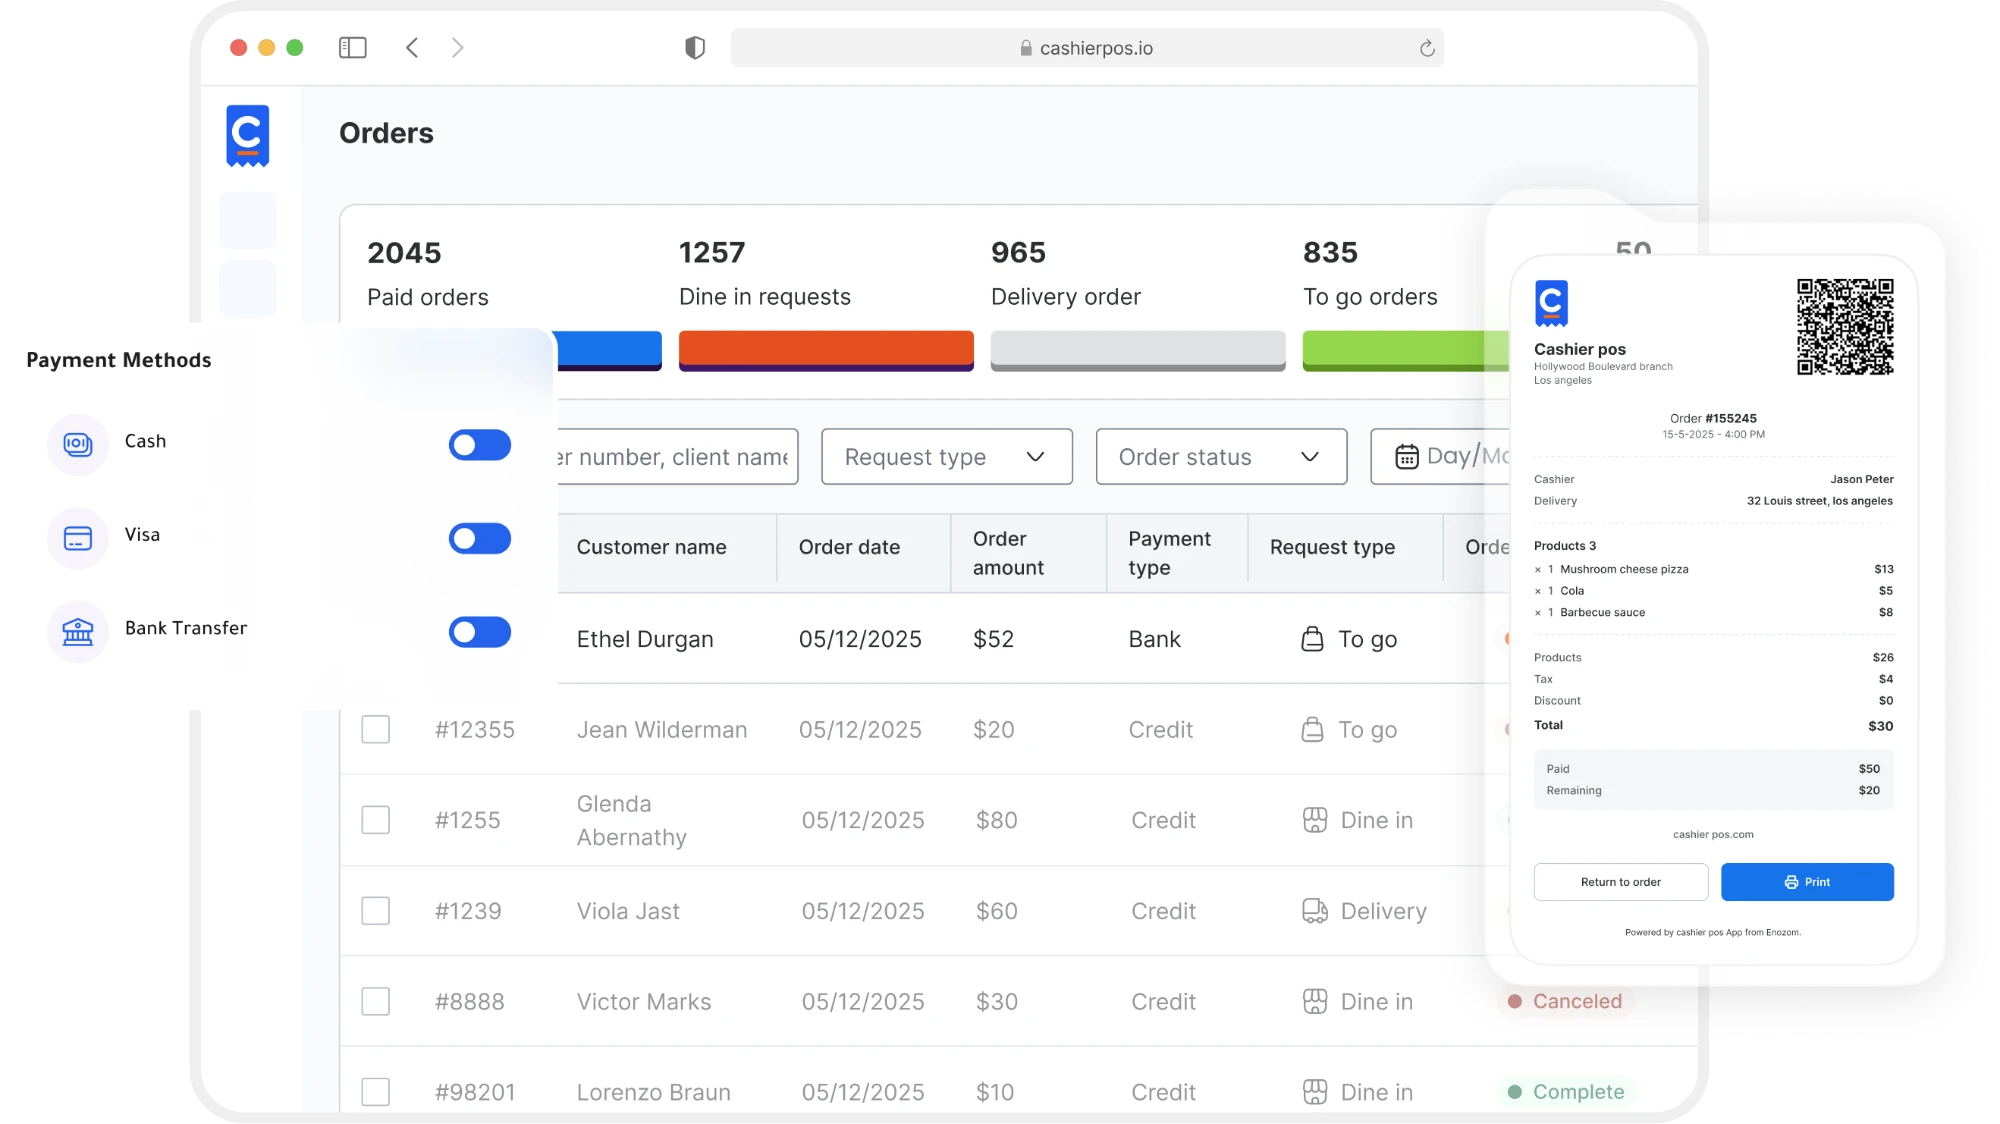
Task: Click the privacy shield icon in the toolbar
Action: pos(695,48)
